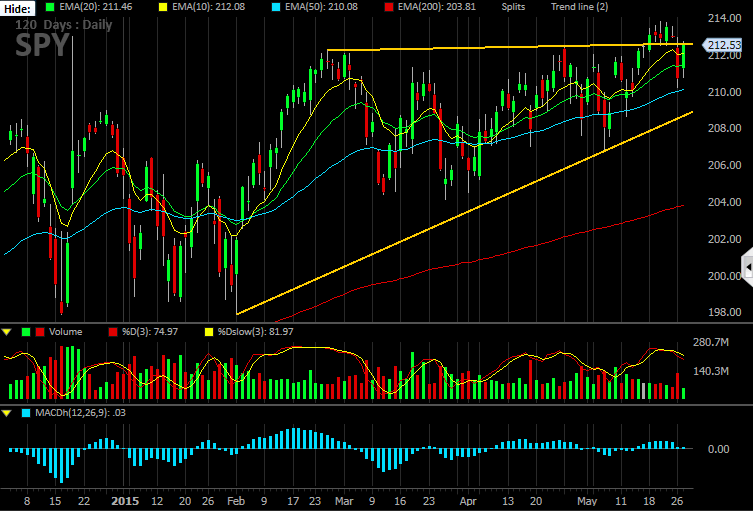753x511 pixels.
Task: Toggle the cyan EMA(50) color square
Action: click(x=275, y=7)
